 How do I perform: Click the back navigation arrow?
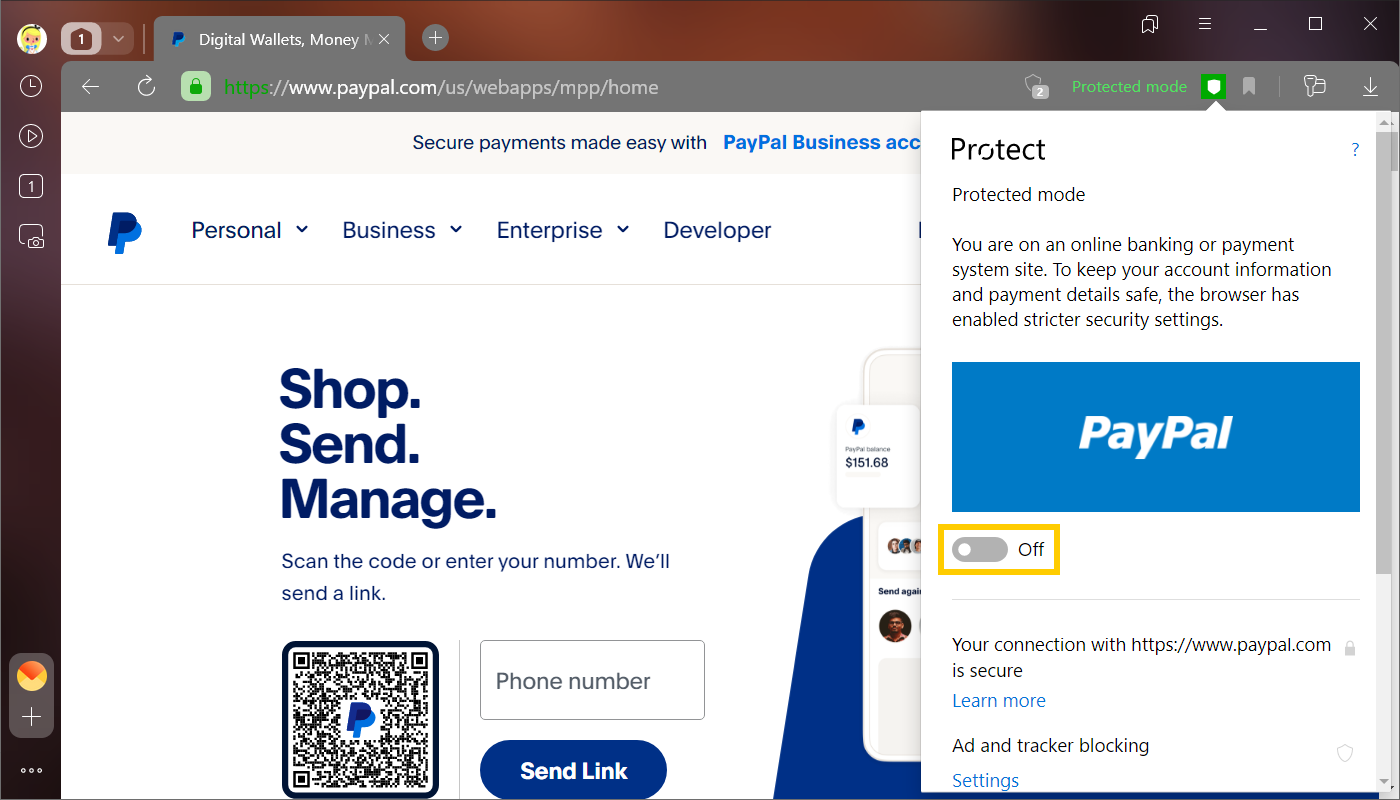(x=91, y=87)
